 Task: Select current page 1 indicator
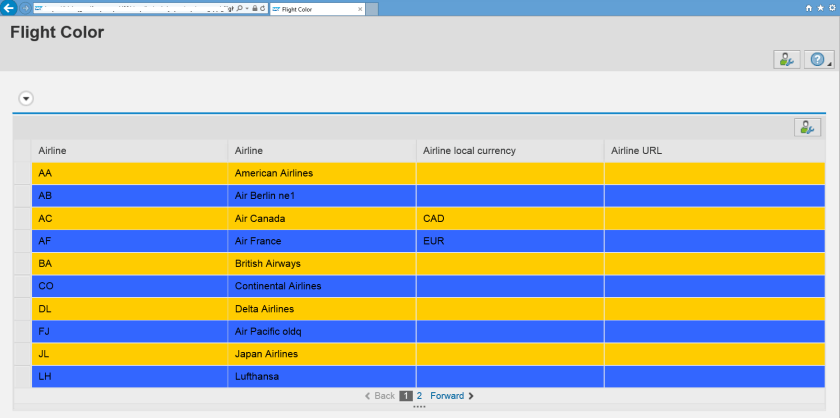[406, 396]
